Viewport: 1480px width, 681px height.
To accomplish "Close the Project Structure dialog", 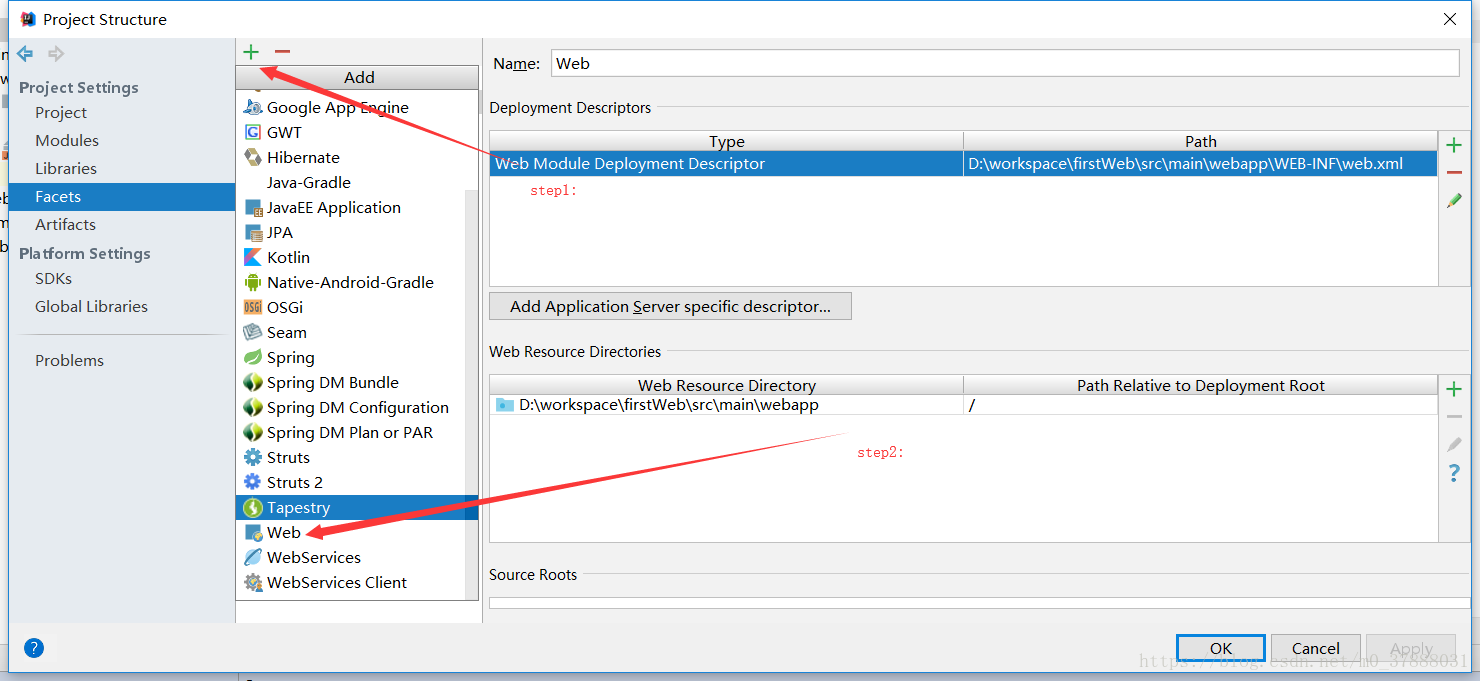I will 1449,19.
